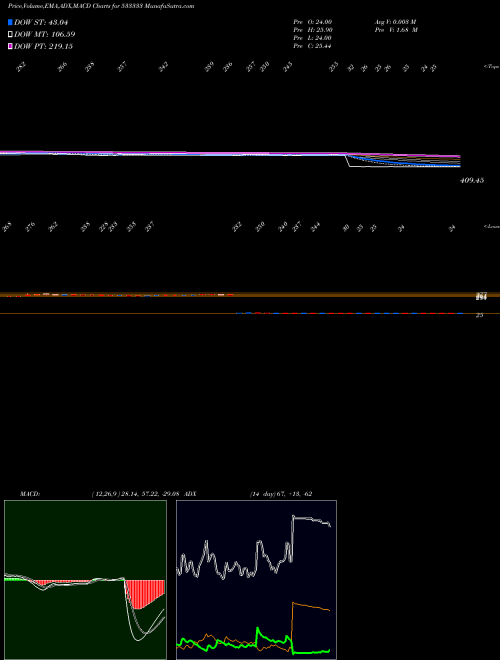Click the ADX (14 day) values text
The image size is (500, 660).
click(281, 494)
